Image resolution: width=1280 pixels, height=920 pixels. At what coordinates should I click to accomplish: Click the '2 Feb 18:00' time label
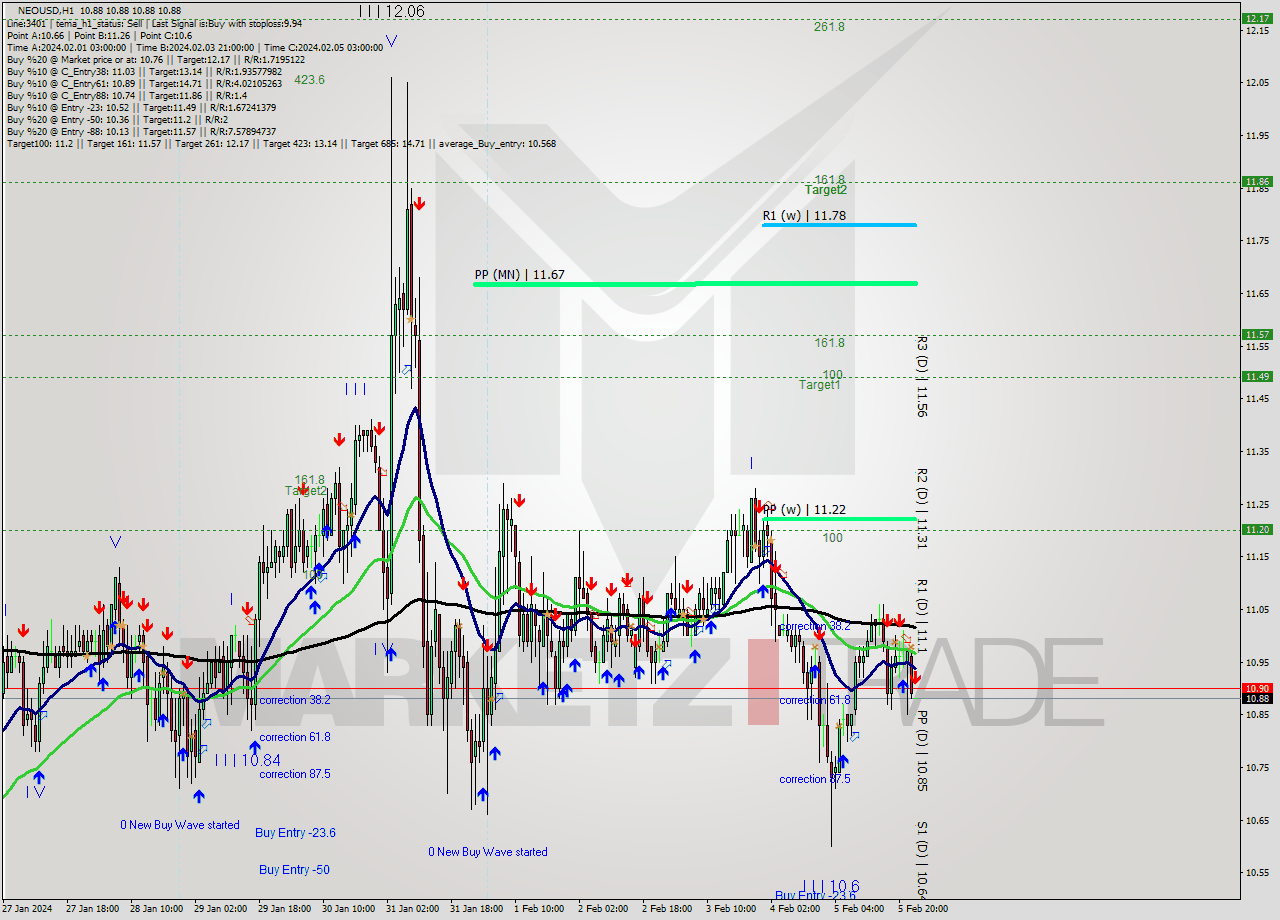point(667,909)
